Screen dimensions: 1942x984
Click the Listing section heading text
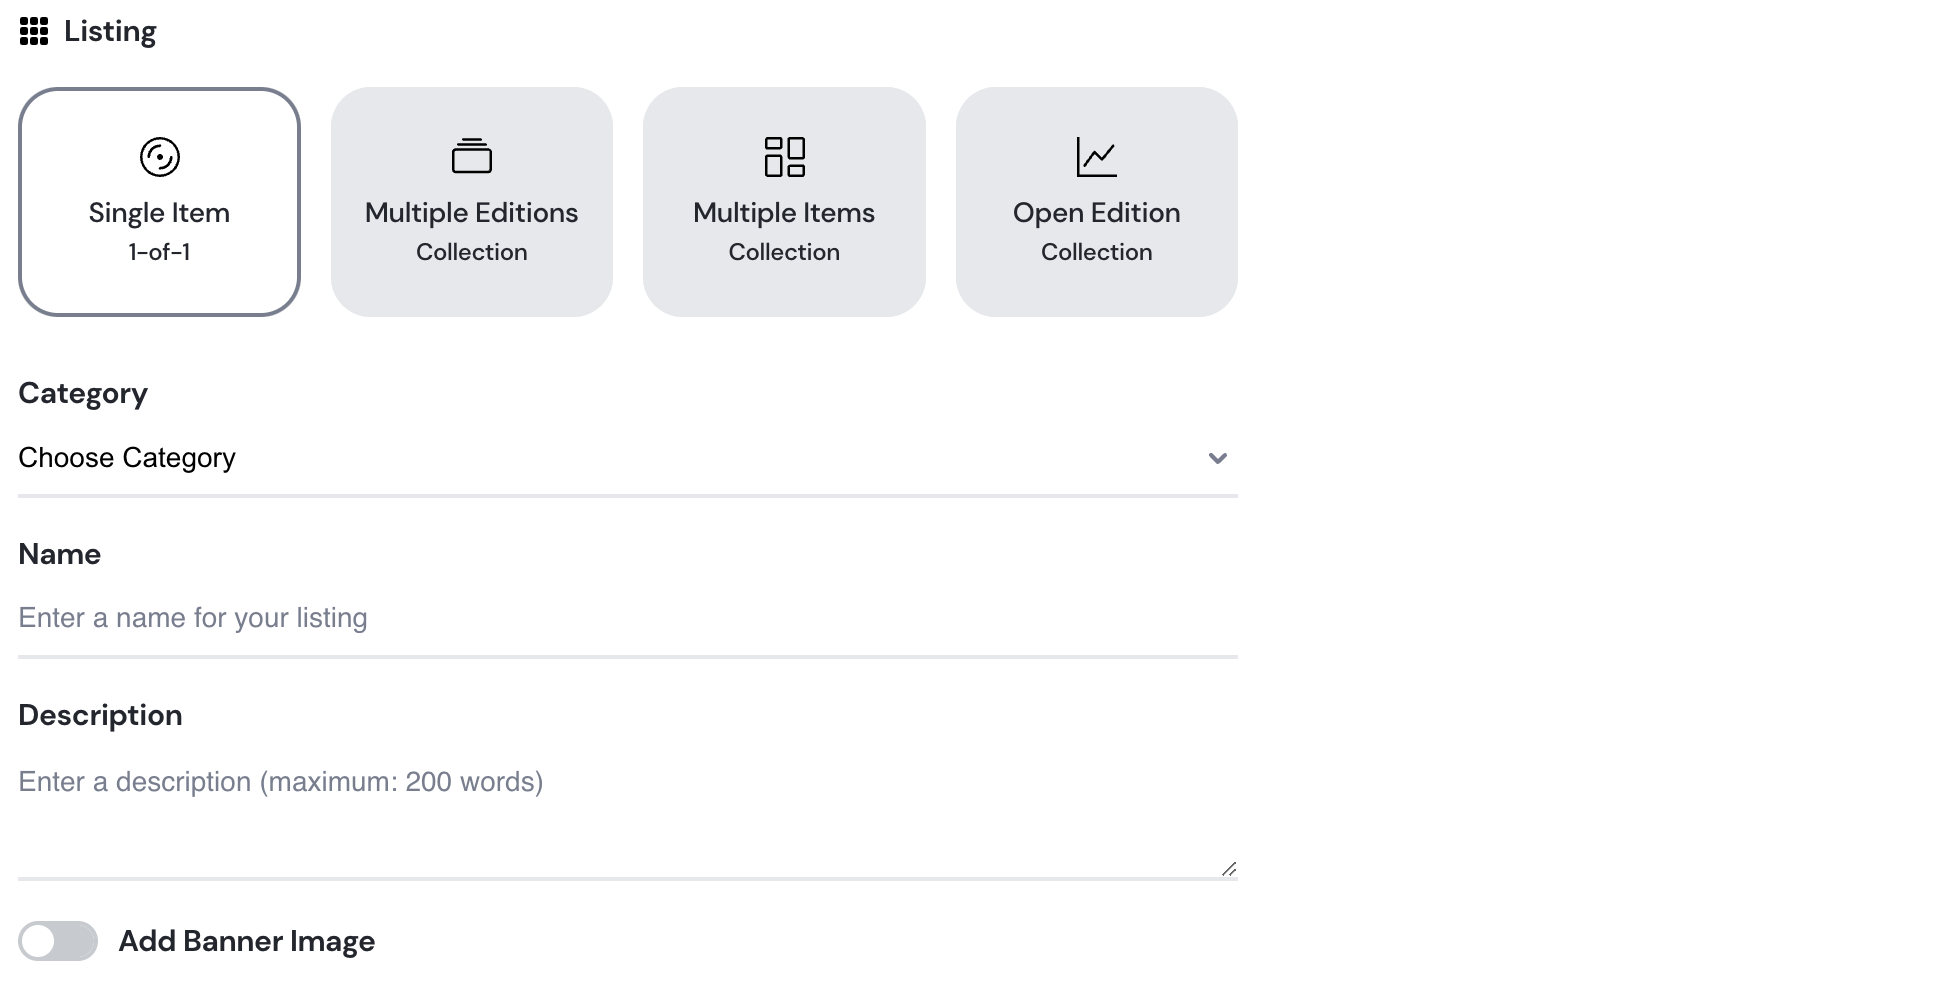110,32
